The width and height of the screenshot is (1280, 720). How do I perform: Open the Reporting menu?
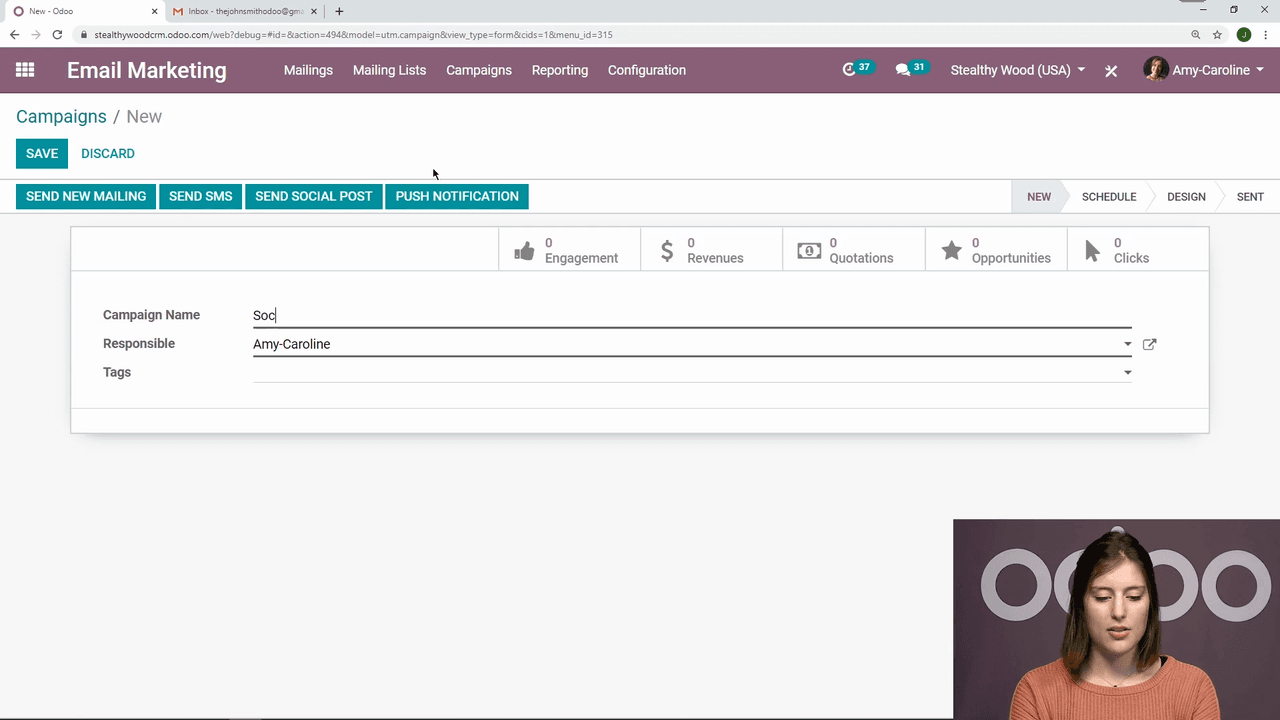559,70
